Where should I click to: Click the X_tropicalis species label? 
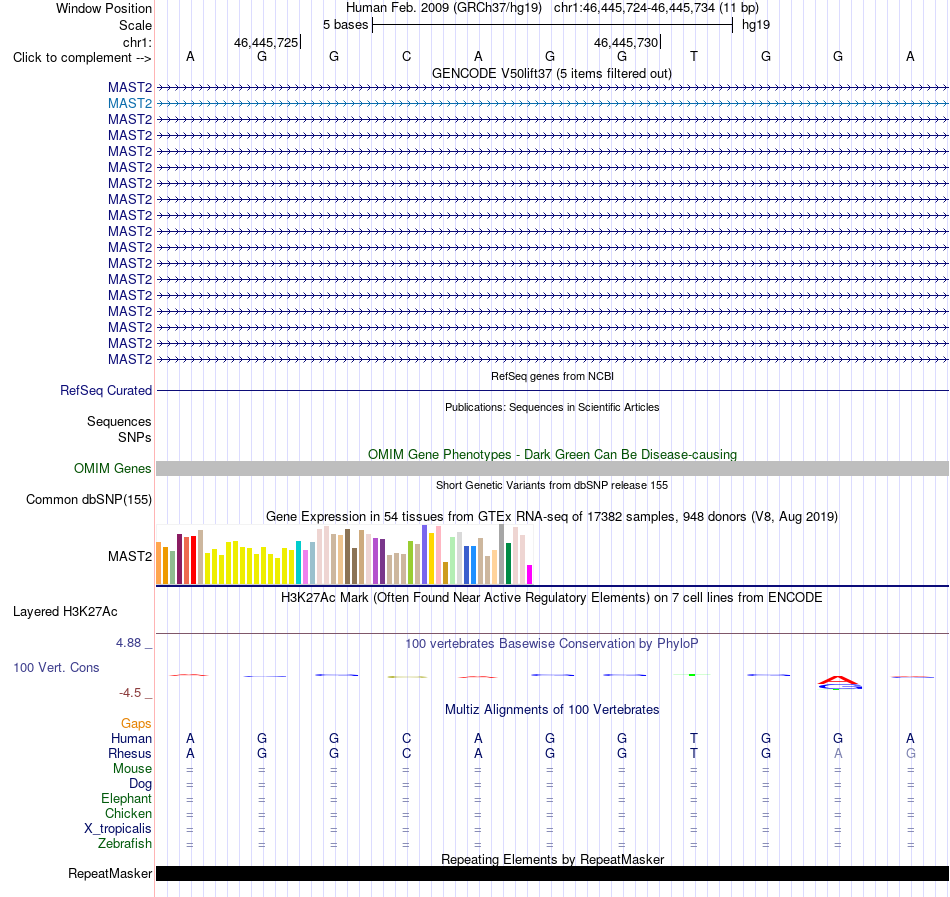pyautogui.click(x=118, y=829)
